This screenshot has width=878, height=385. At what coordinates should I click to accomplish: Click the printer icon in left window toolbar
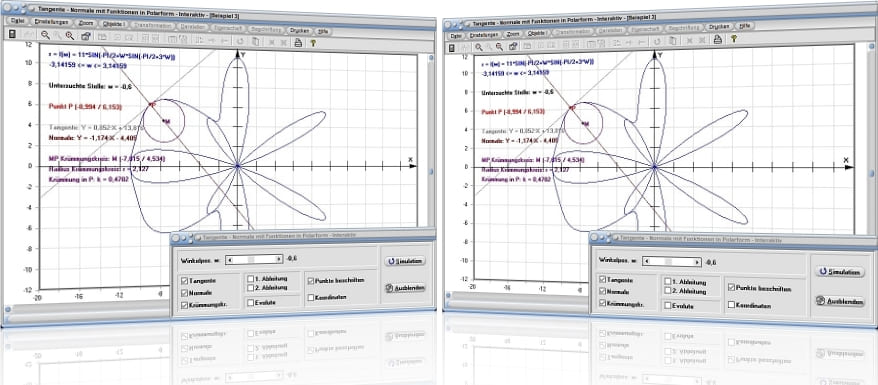298,42
